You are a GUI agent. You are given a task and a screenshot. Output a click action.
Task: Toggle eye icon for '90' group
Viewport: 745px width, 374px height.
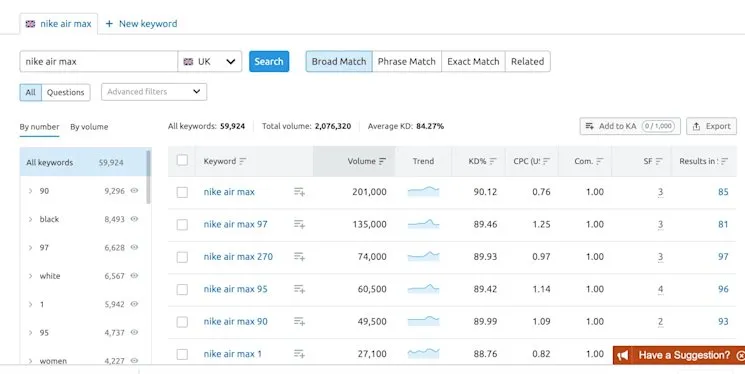(x=134, y=191)
